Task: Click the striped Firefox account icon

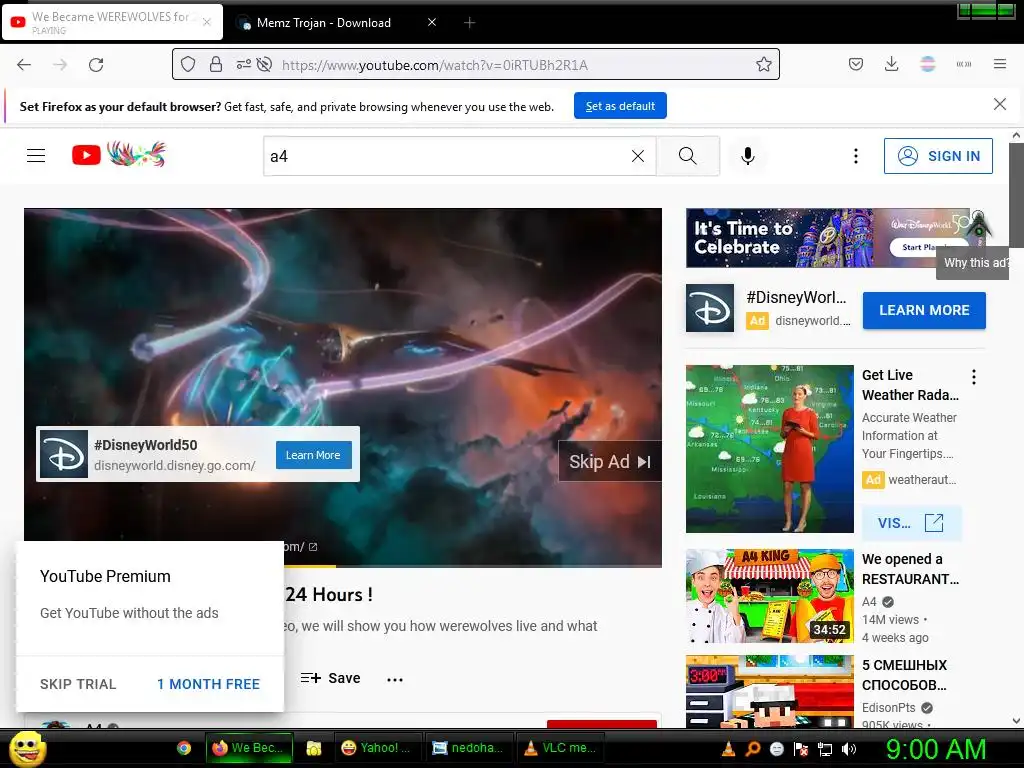Action: pyautogui.click(x=927, y=64)
